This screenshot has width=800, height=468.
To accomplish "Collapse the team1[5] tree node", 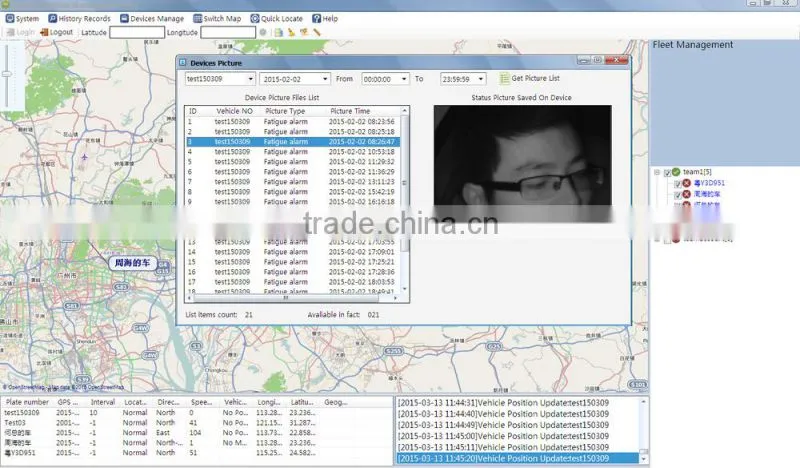I will [x=657, y=172].
